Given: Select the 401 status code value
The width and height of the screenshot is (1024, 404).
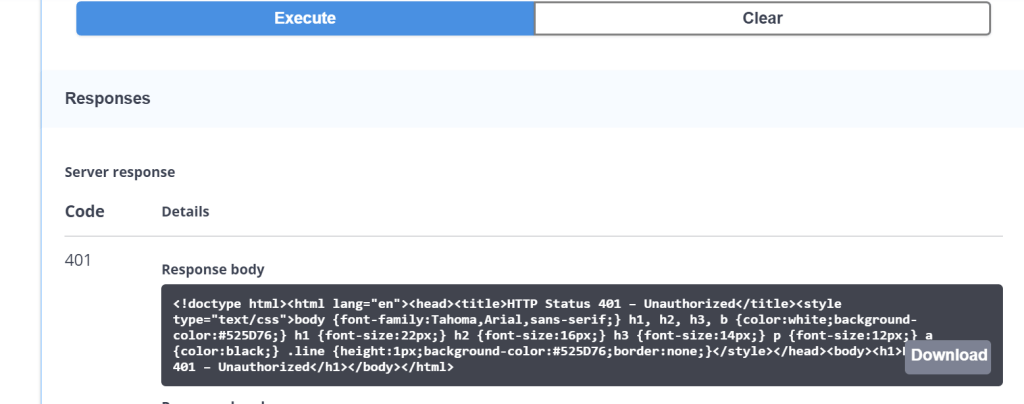Looking at the screenshot, I should tap(78, 260).
